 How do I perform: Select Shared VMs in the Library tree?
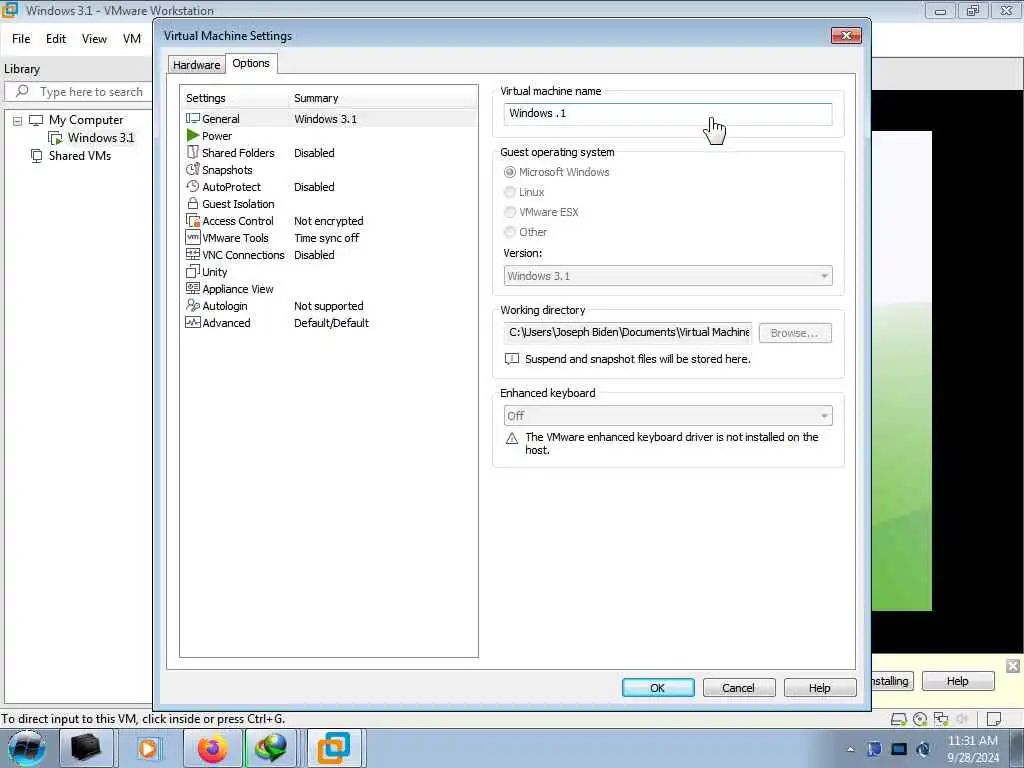pyautogui.click(x=80, y=156)
